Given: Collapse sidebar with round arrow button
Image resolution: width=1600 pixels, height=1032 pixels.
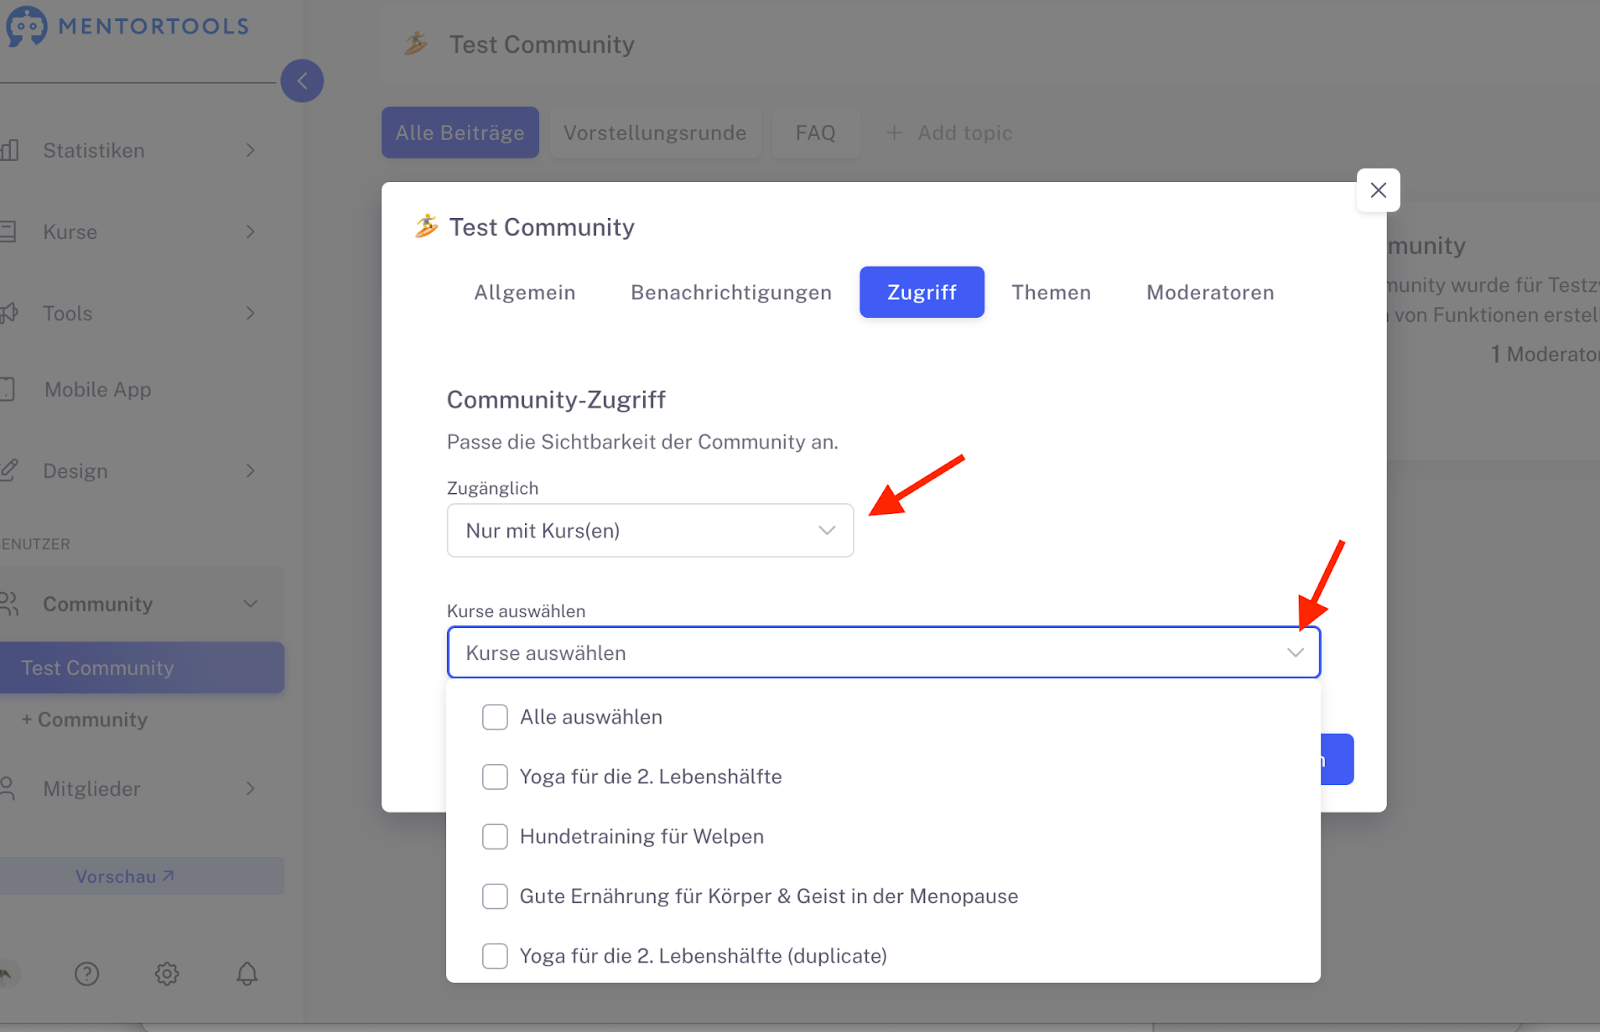Looking at the screenshot, I should pos(302,81).
